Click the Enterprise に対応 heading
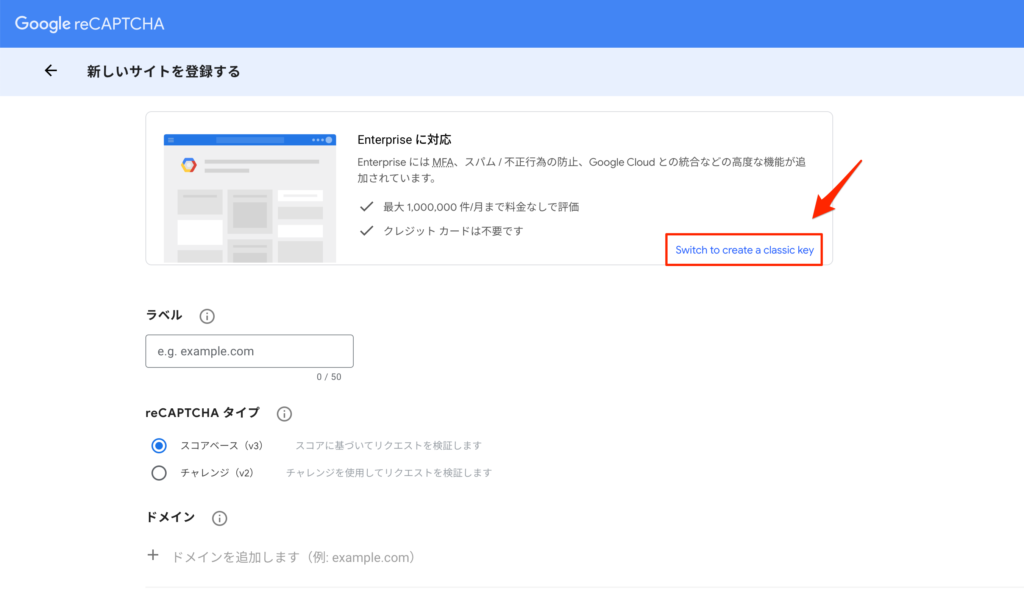Viewport: 1024px width, 610px height. click(405, 140)
